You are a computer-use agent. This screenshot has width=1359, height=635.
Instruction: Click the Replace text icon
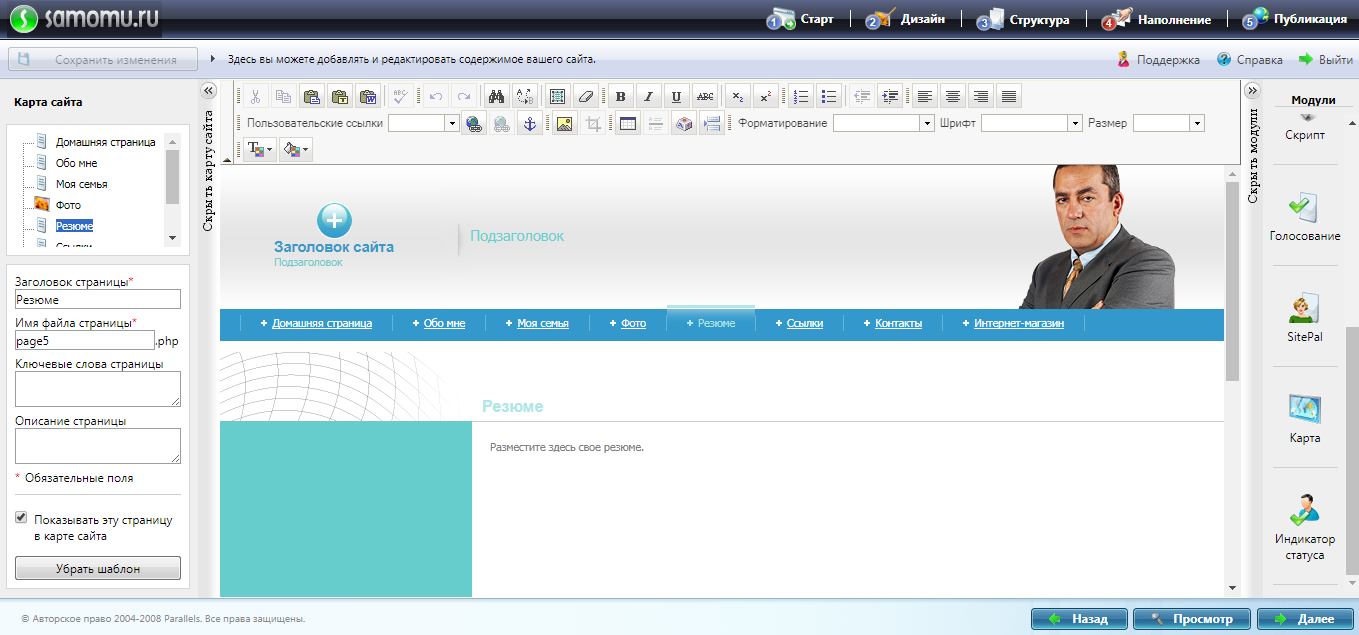(x=525, y=97)
